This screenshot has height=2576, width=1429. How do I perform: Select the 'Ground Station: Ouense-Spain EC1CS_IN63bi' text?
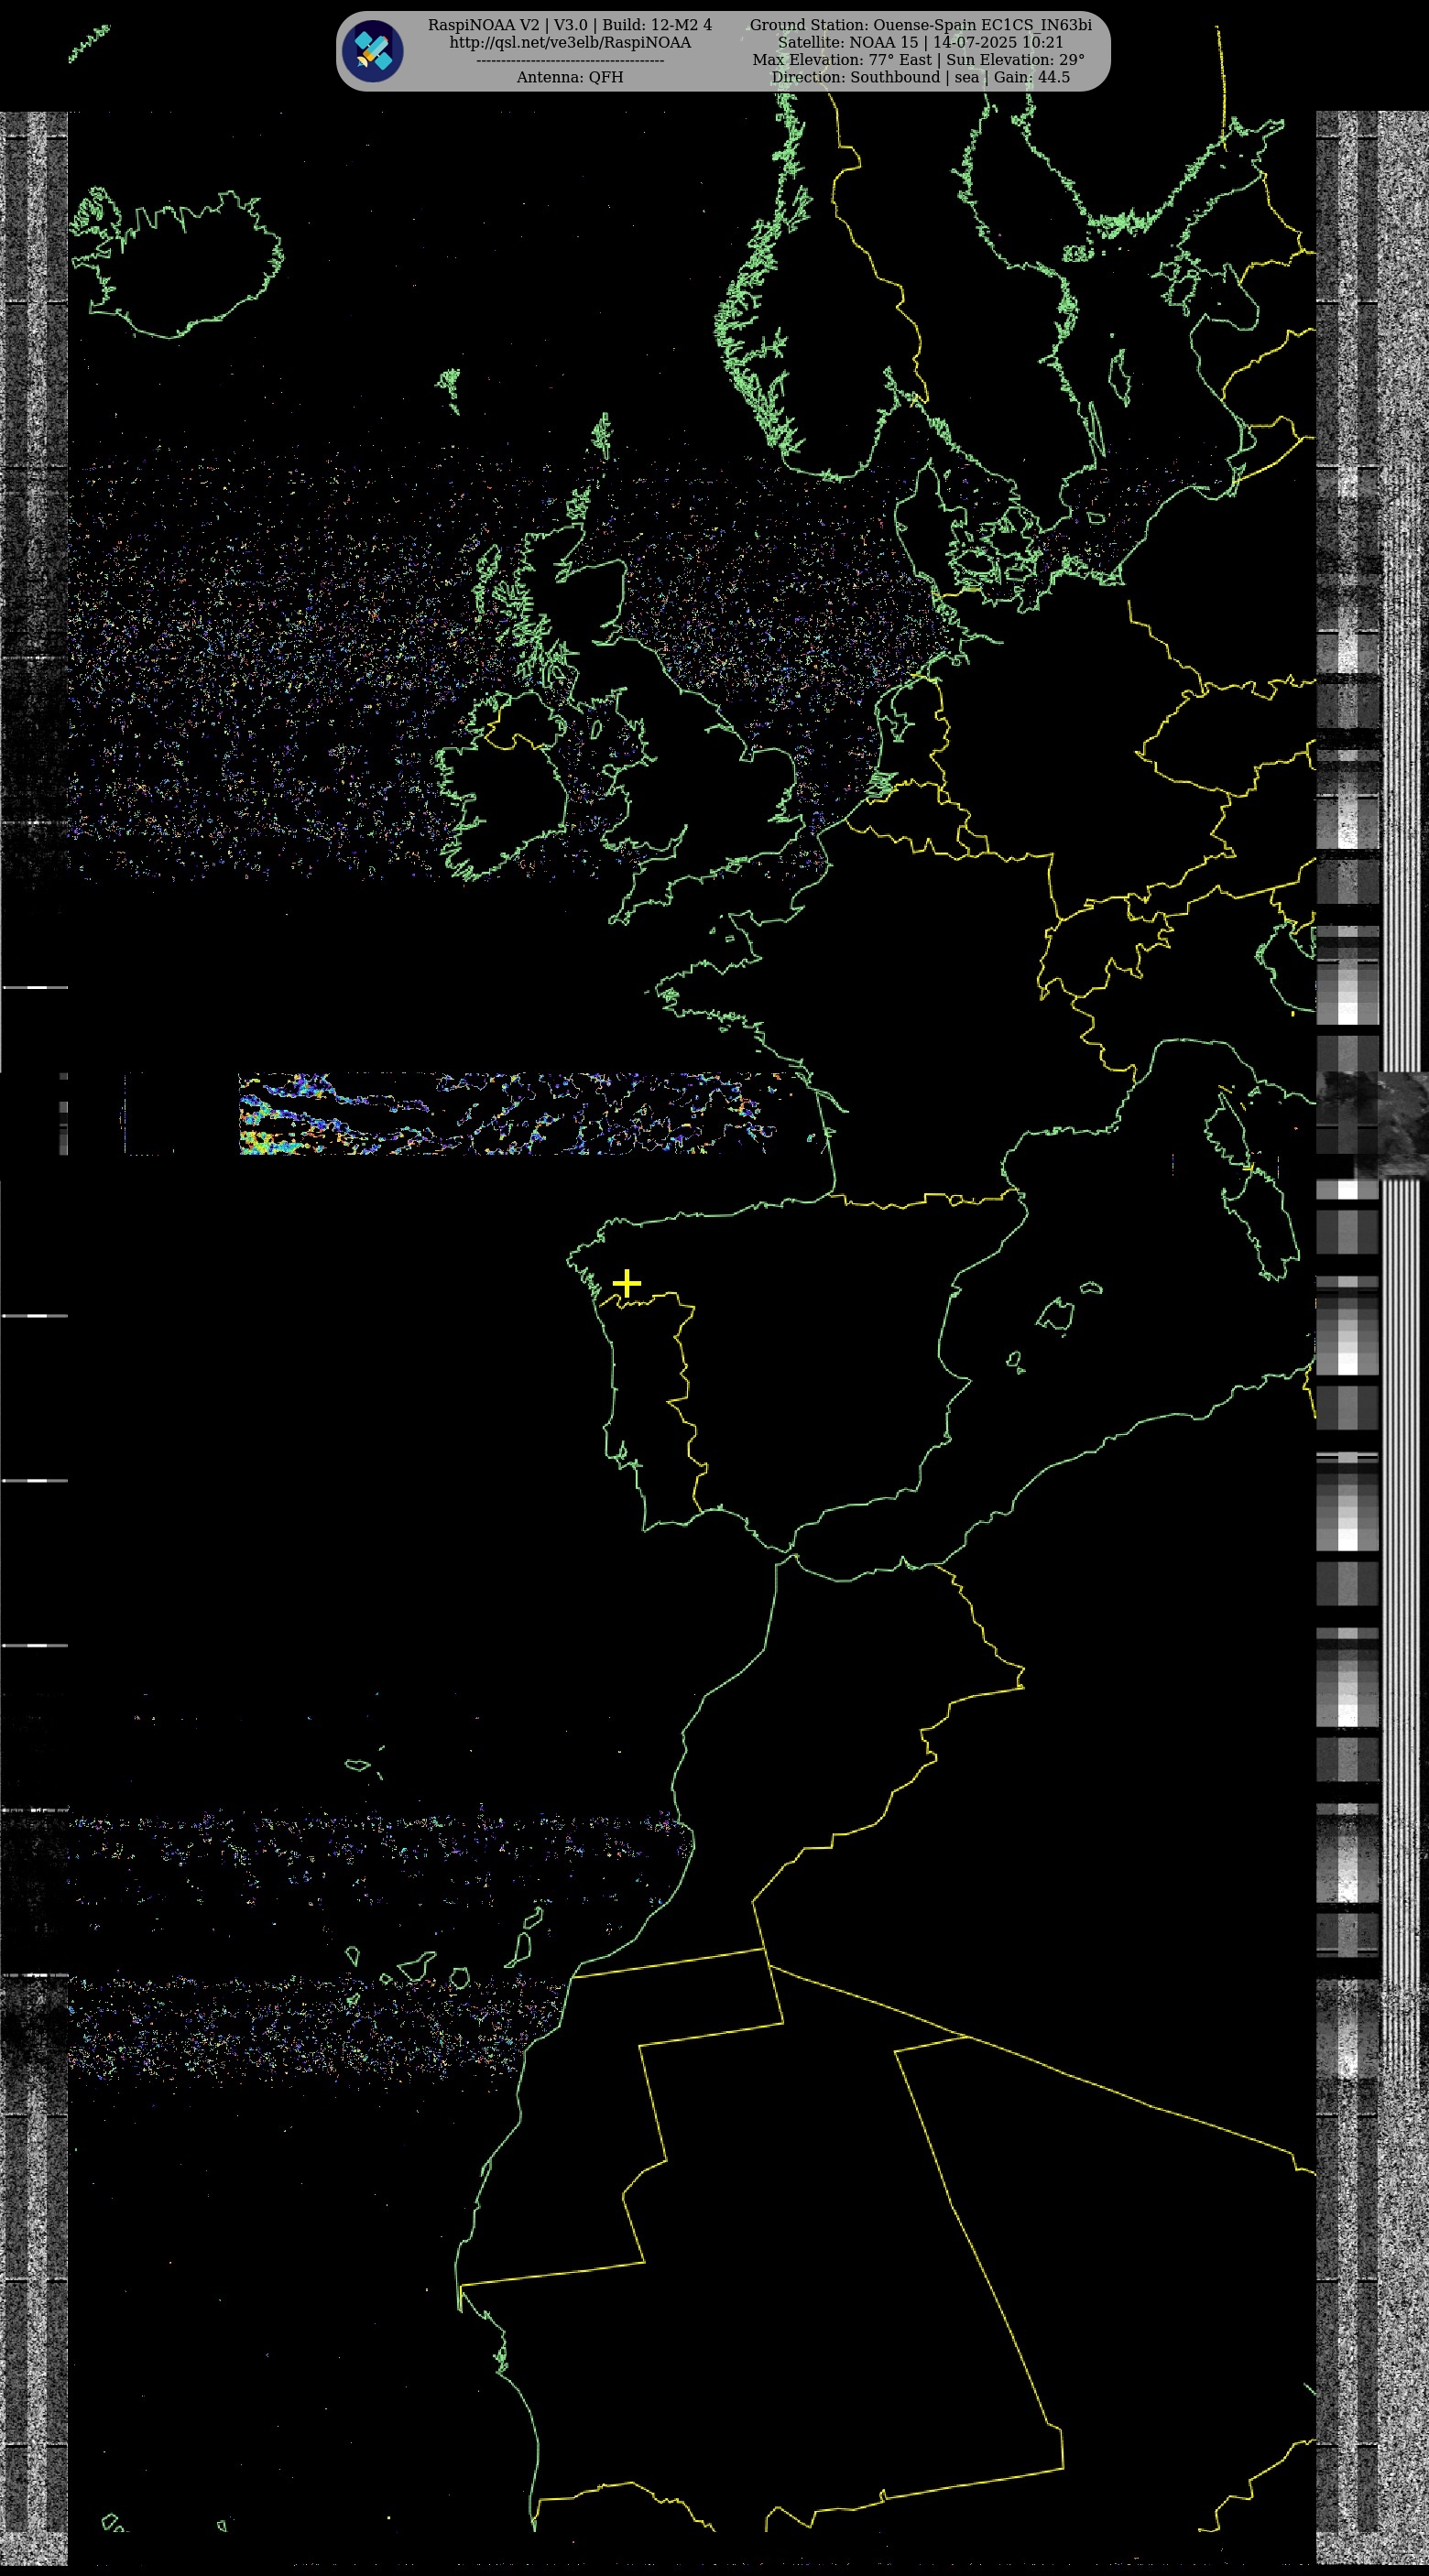(921, 25)
